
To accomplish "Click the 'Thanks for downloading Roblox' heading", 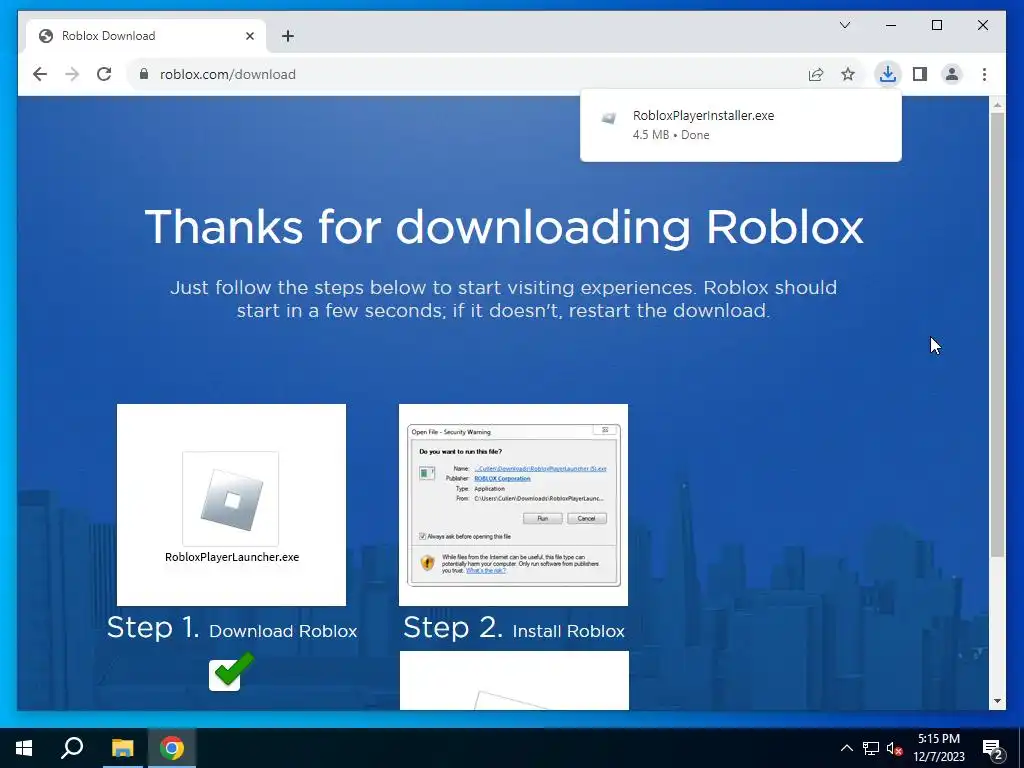I will pos(504,227).
